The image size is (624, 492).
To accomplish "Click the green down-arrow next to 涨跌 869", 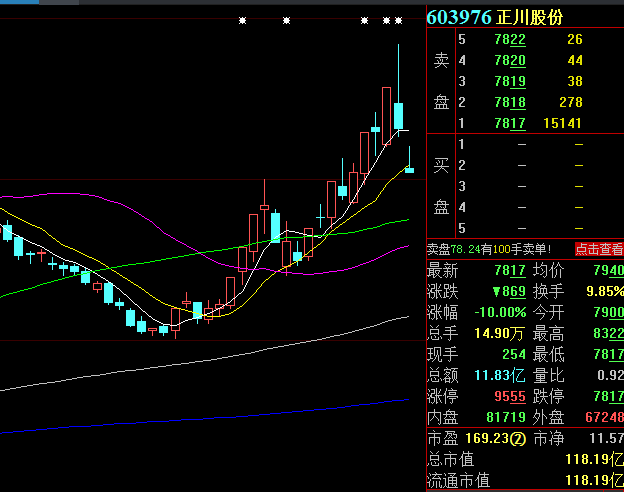I will [495, 291].
